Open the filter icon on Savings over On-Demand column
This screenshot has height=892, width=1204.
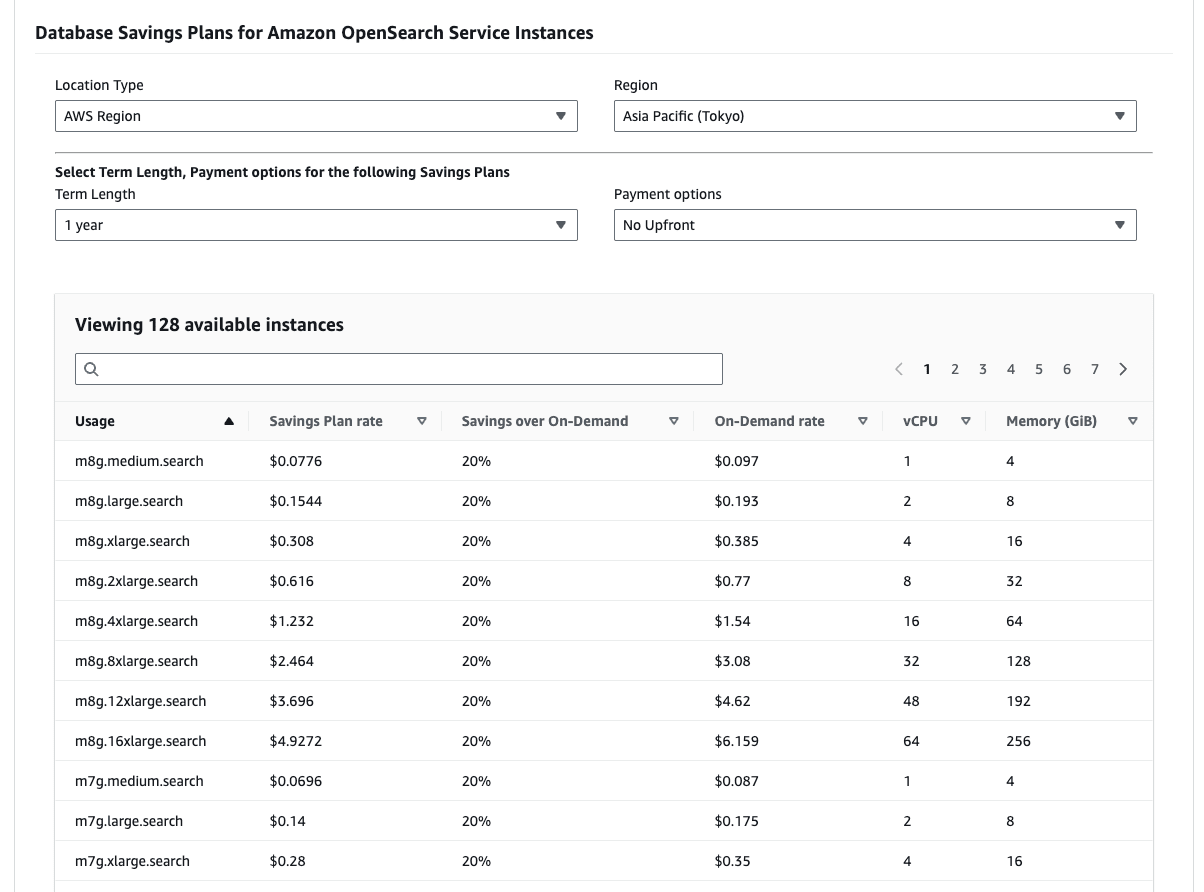pyautogui.click(x=674, y=421)
